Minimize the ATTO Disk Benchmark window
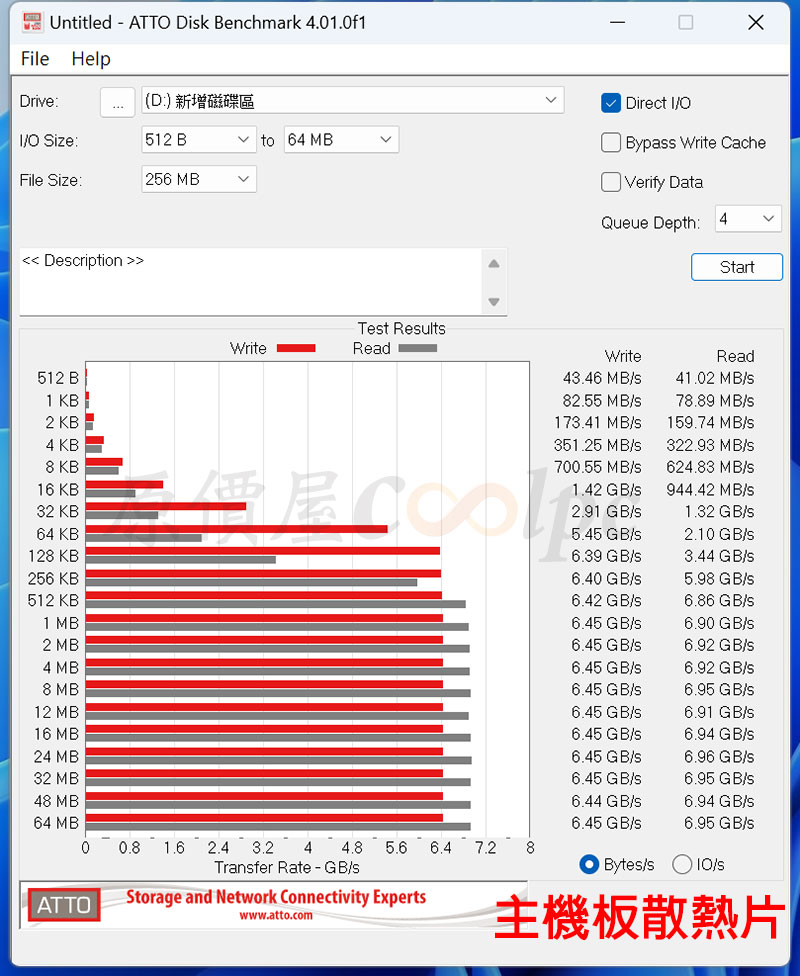800x976 pixels. (618, 22)
